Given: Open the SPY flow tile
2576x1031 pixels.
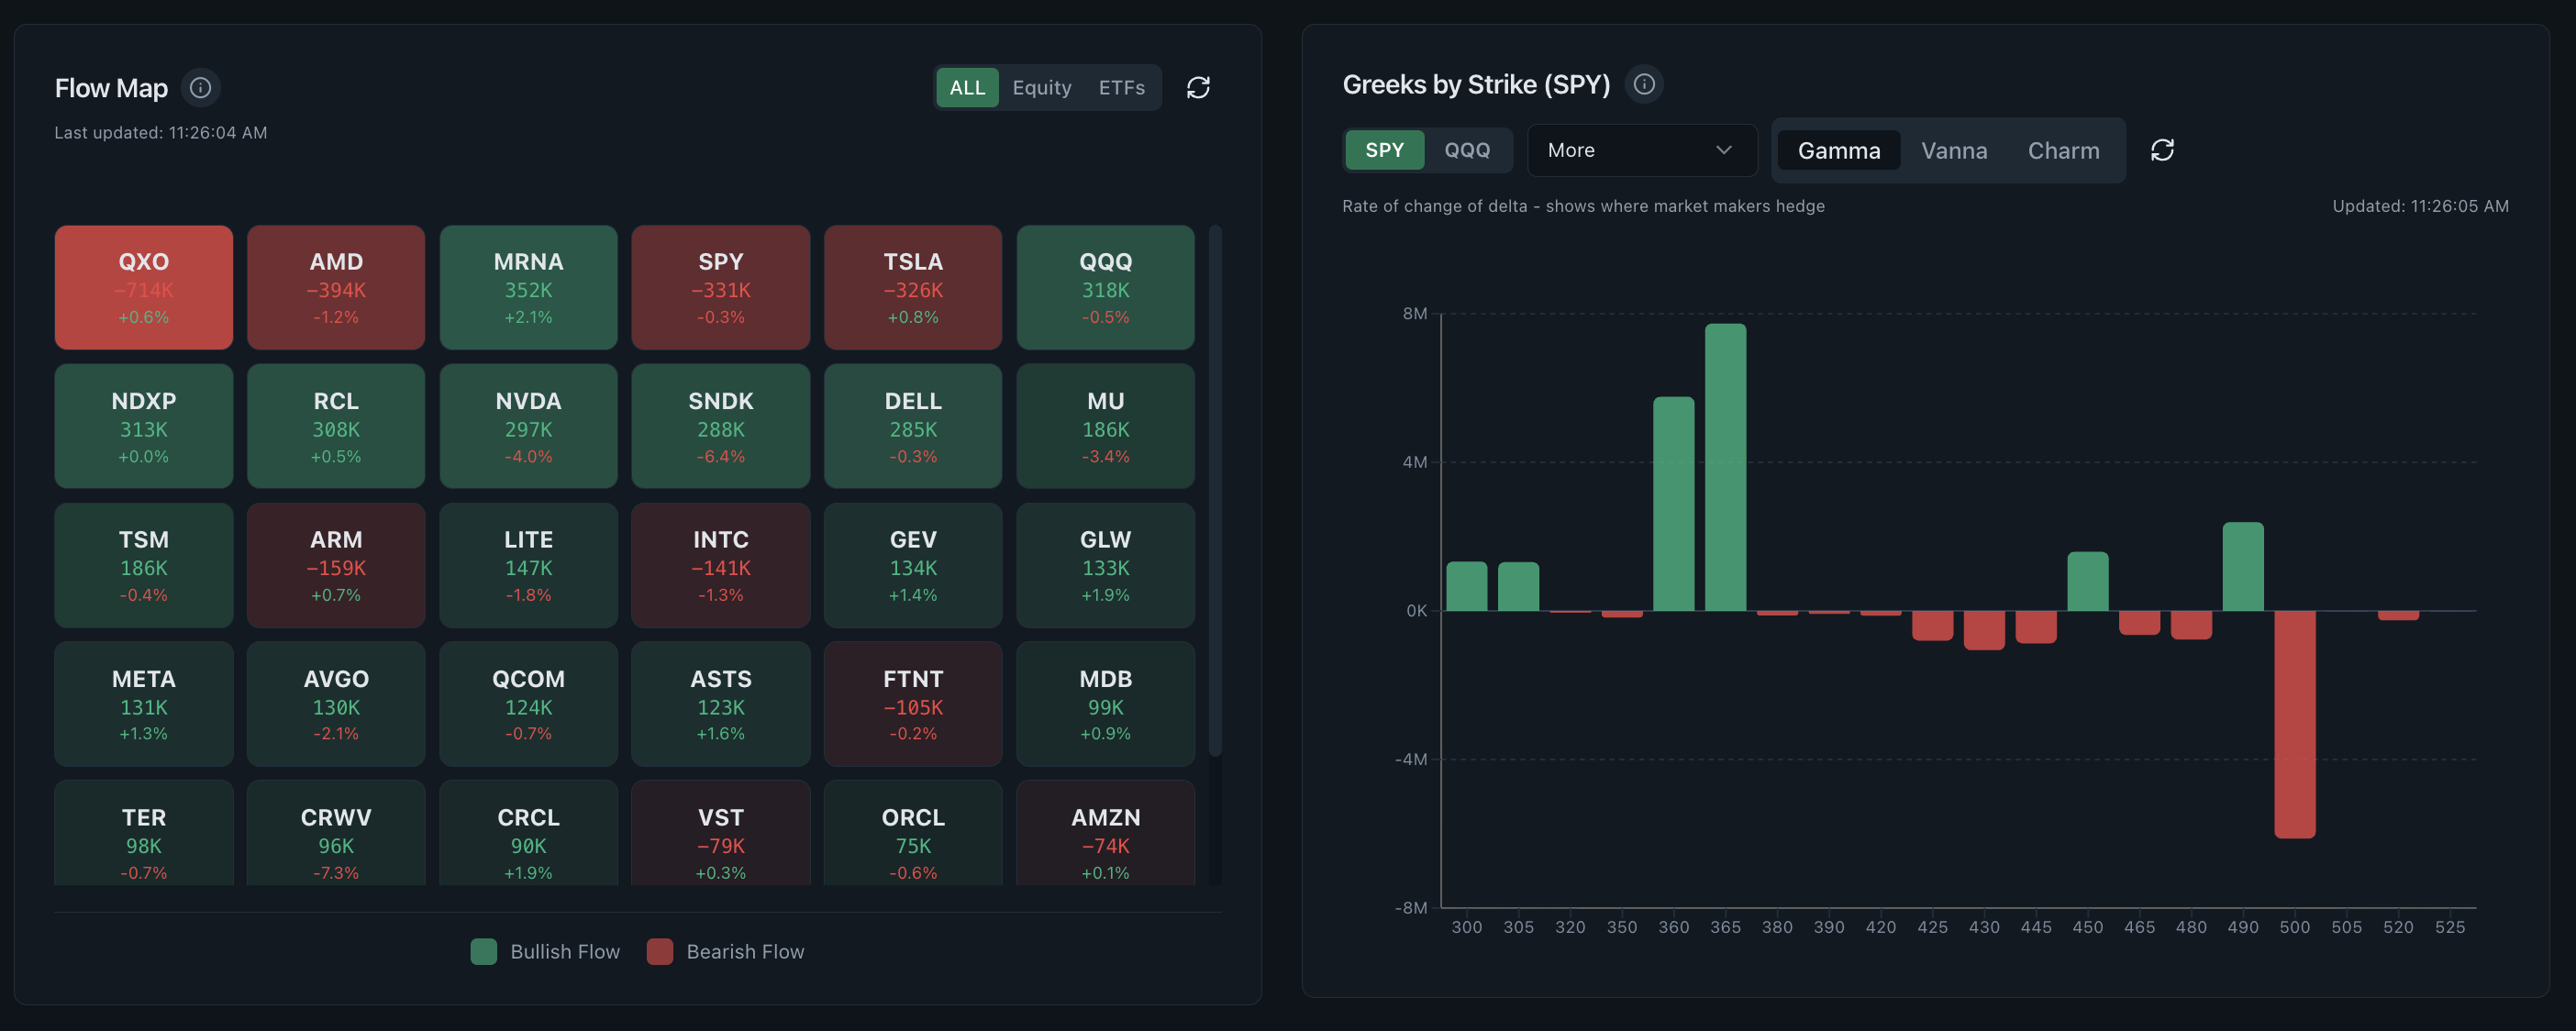Looking at the screenshot, I should 721,288.
